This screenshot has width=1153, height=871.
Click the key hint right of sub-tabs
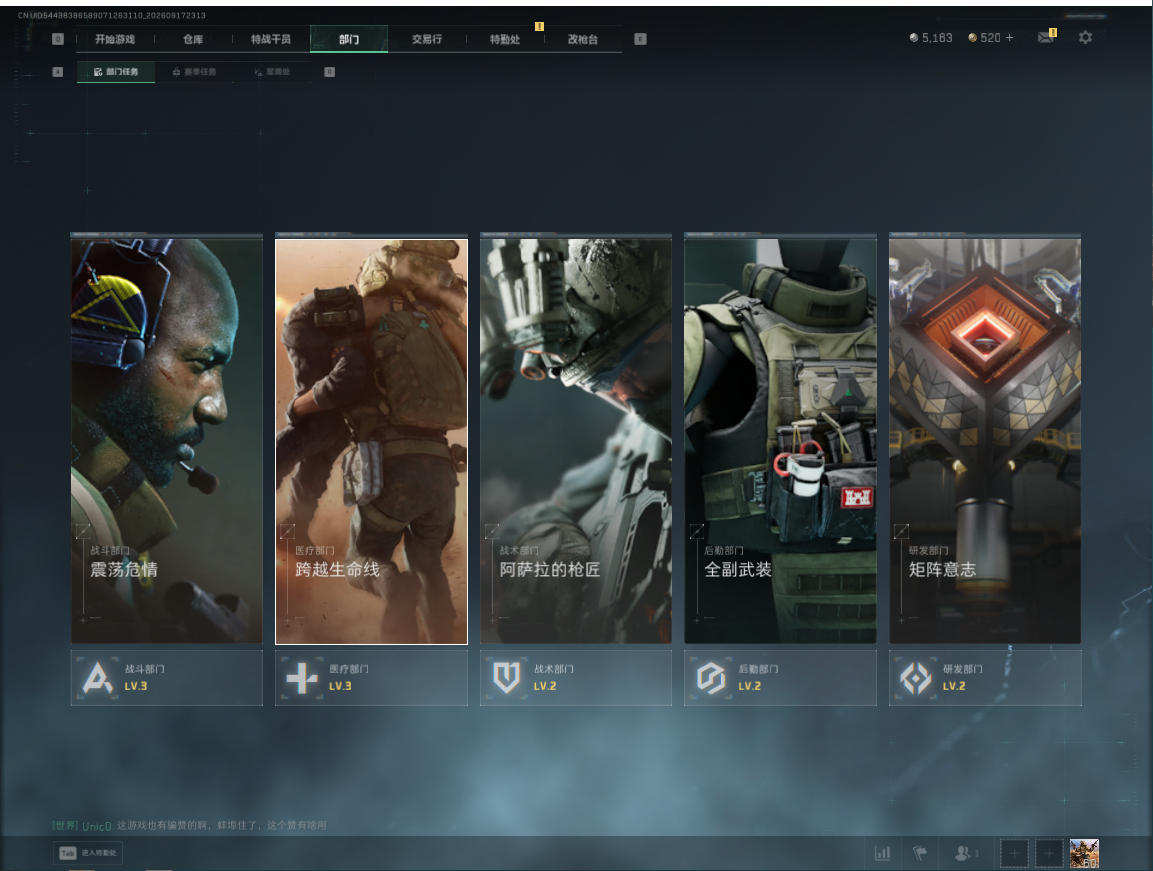pyautogui.click(x=329, y=71)
